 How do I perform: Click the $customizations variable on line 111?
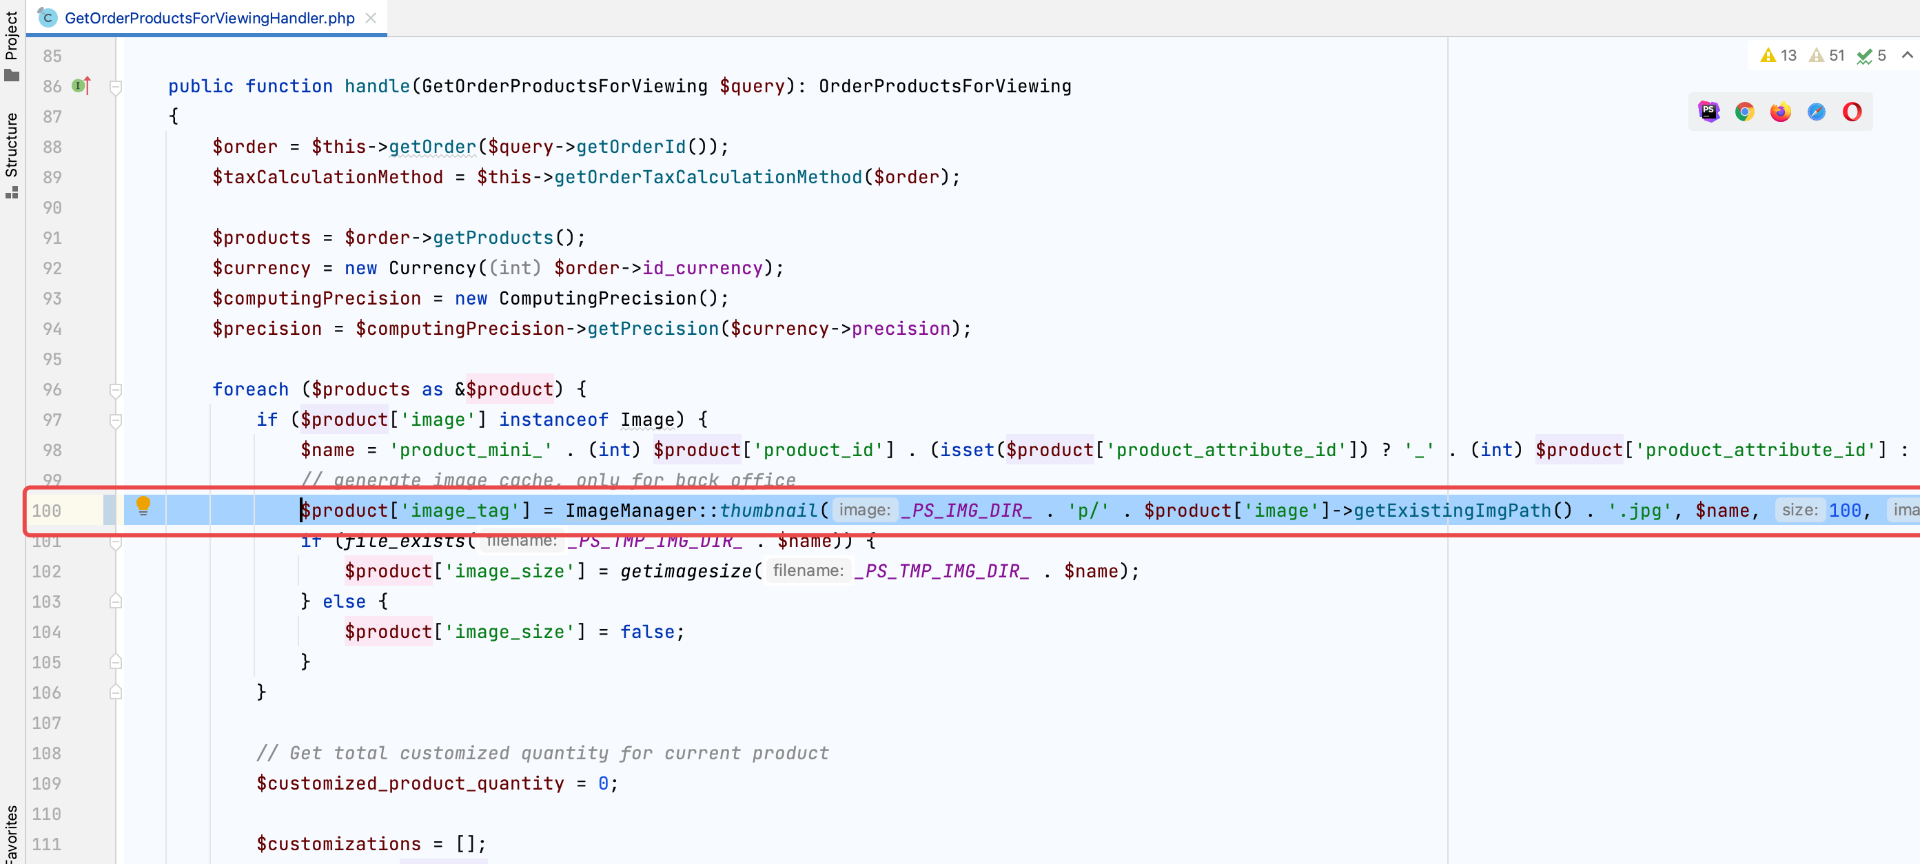point(339,844)
